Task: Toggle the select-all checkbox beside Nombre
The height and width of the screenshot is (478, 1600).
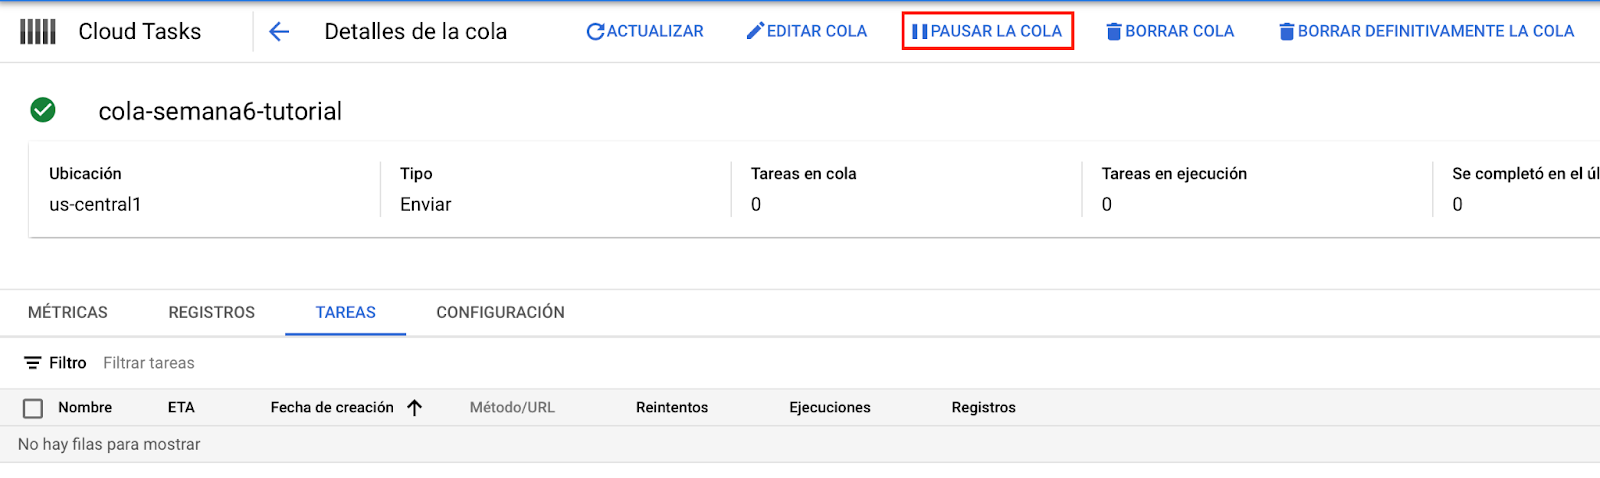Action: 33,408
